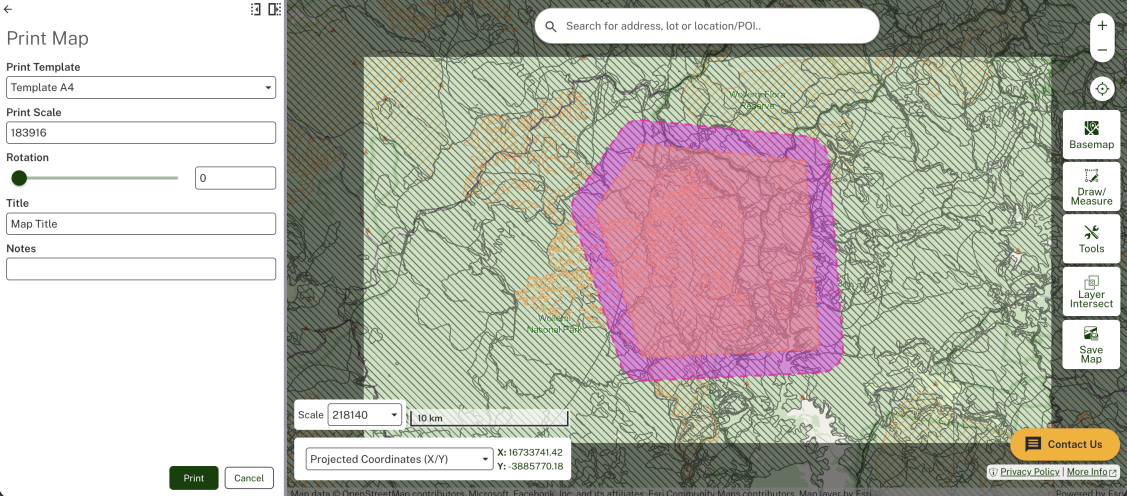The width and height of the screenshot is (1127, 496).
Task: Click the Flora Reserve map label
Action: [757, 100]
